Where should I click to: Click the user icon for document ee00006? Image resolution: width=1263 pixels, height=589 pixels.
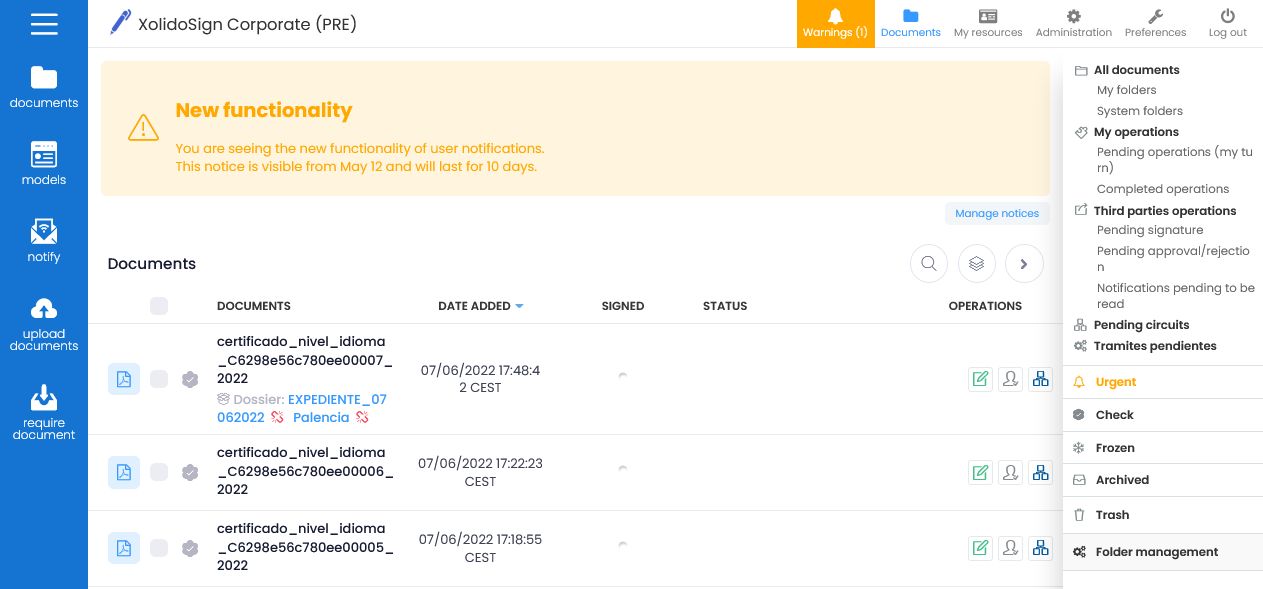click(x=1011, y=472)
